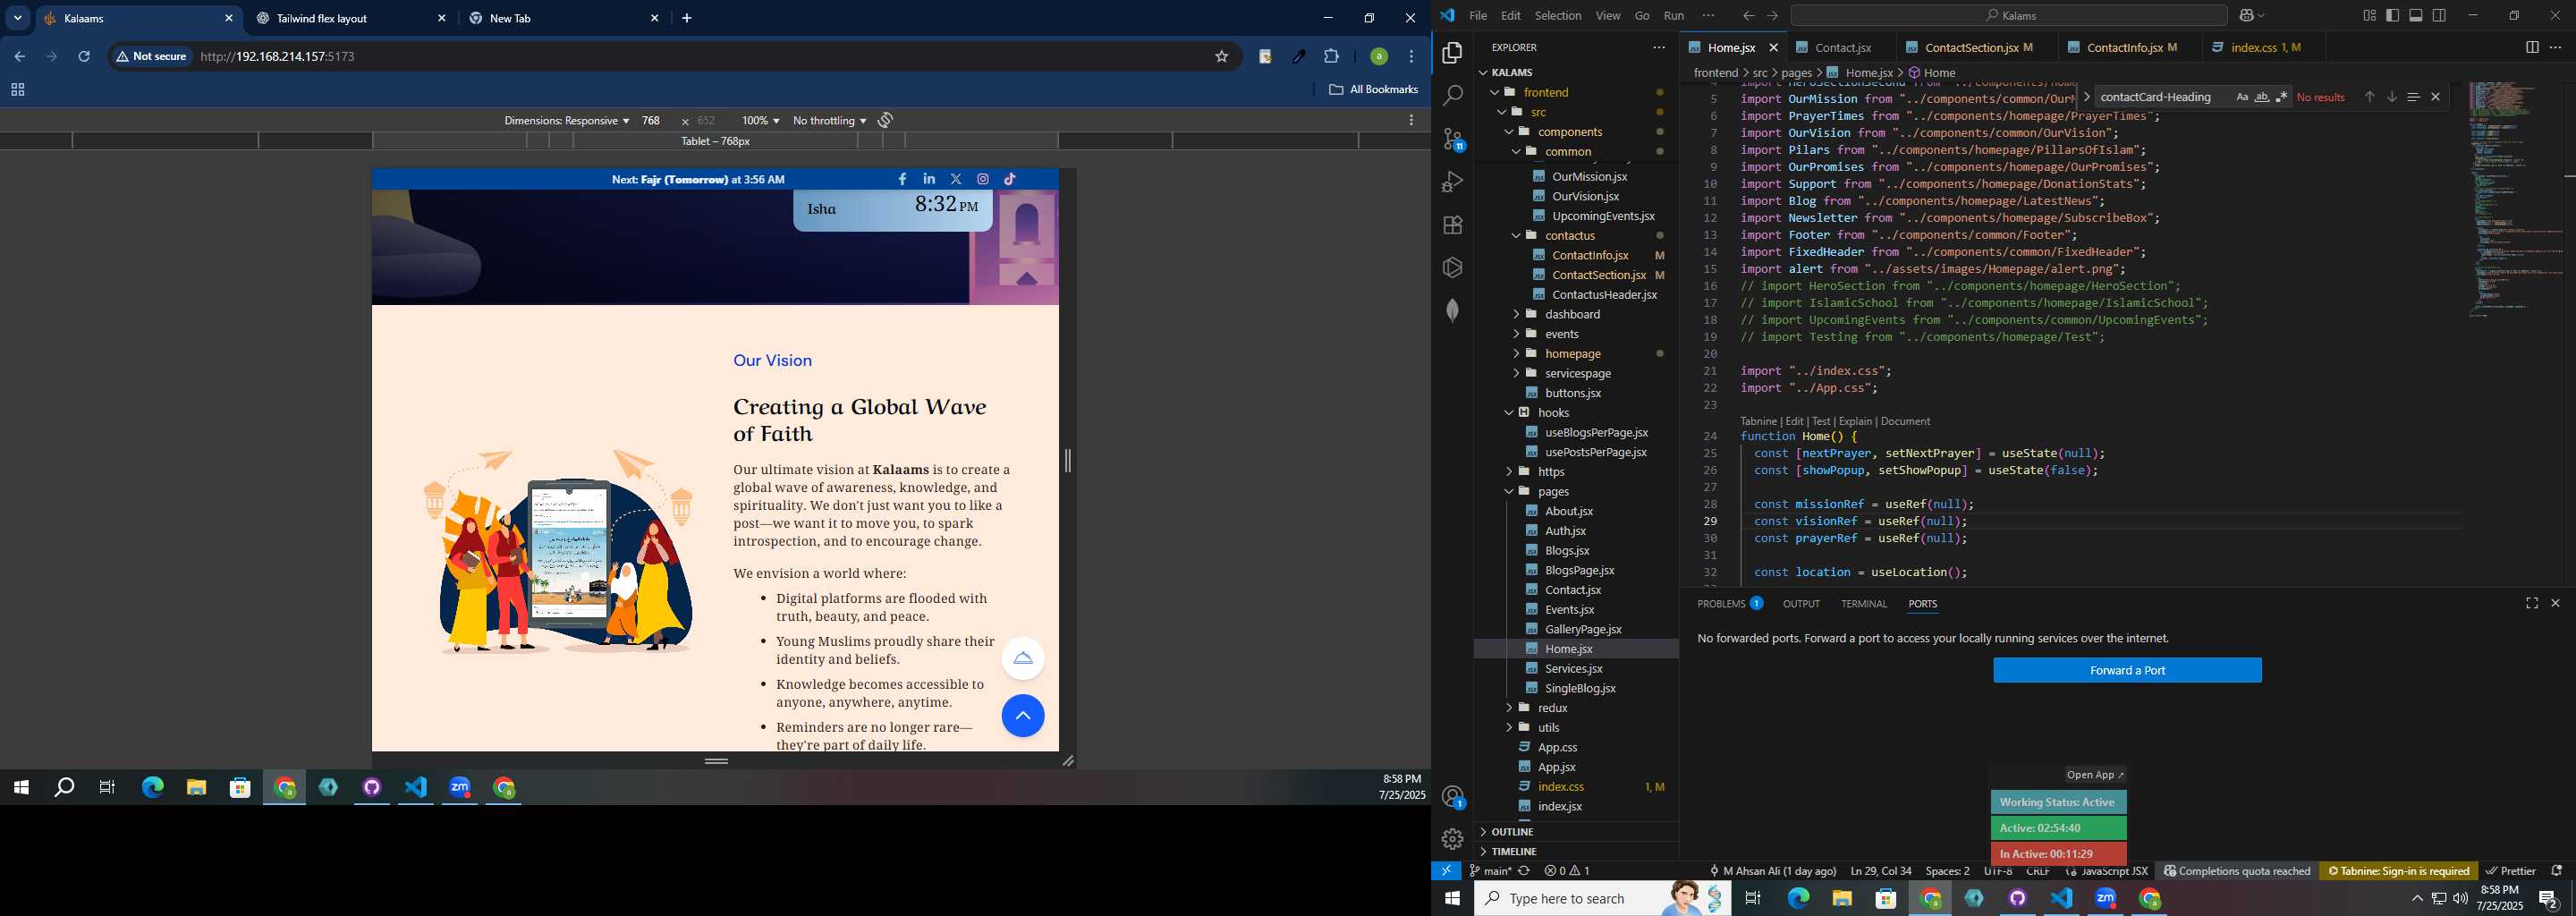Open the Extensions view icon in VS Code
The width and height of the screenshot is (2576, 916).
click(x=1452, y=225)
